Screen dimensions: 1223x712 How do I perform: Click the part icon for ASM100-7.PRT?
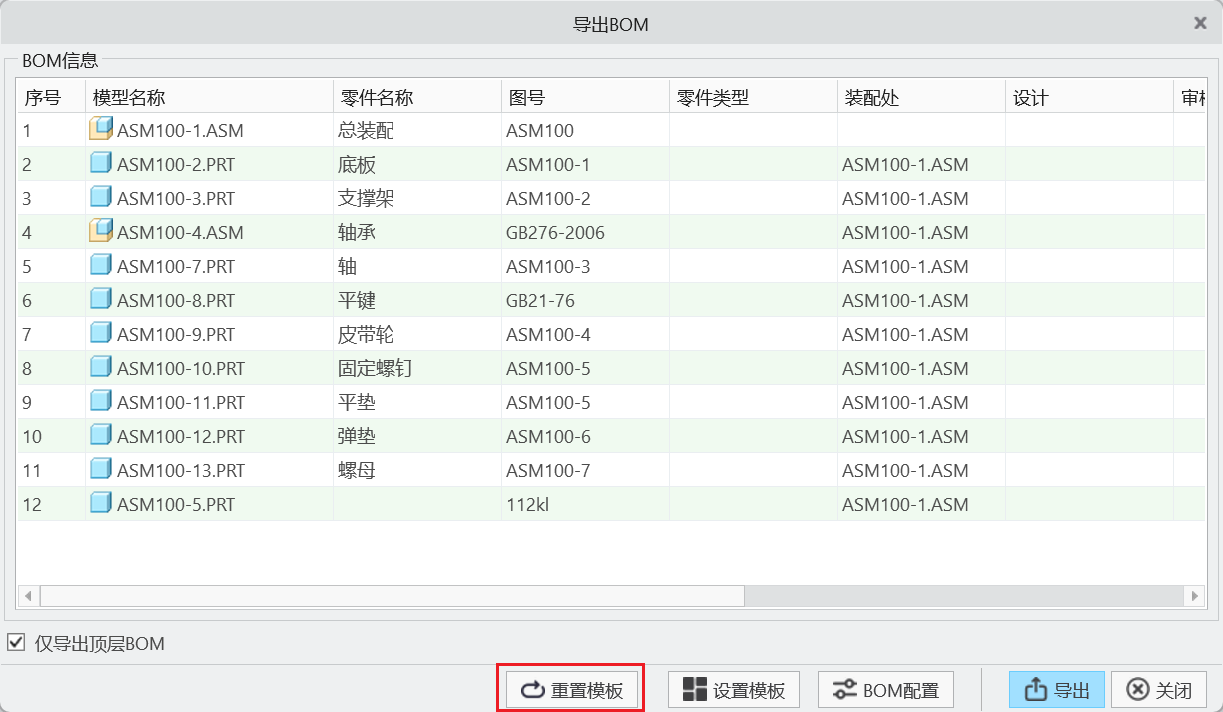tap(101, 265)
